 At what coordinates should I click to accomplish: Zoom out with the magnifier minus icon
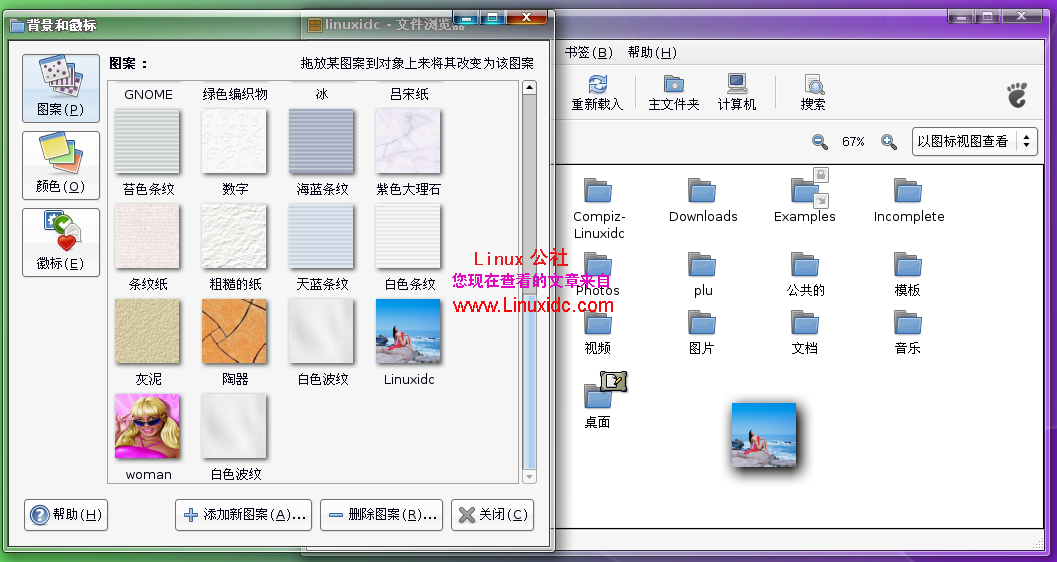(820, 142)
